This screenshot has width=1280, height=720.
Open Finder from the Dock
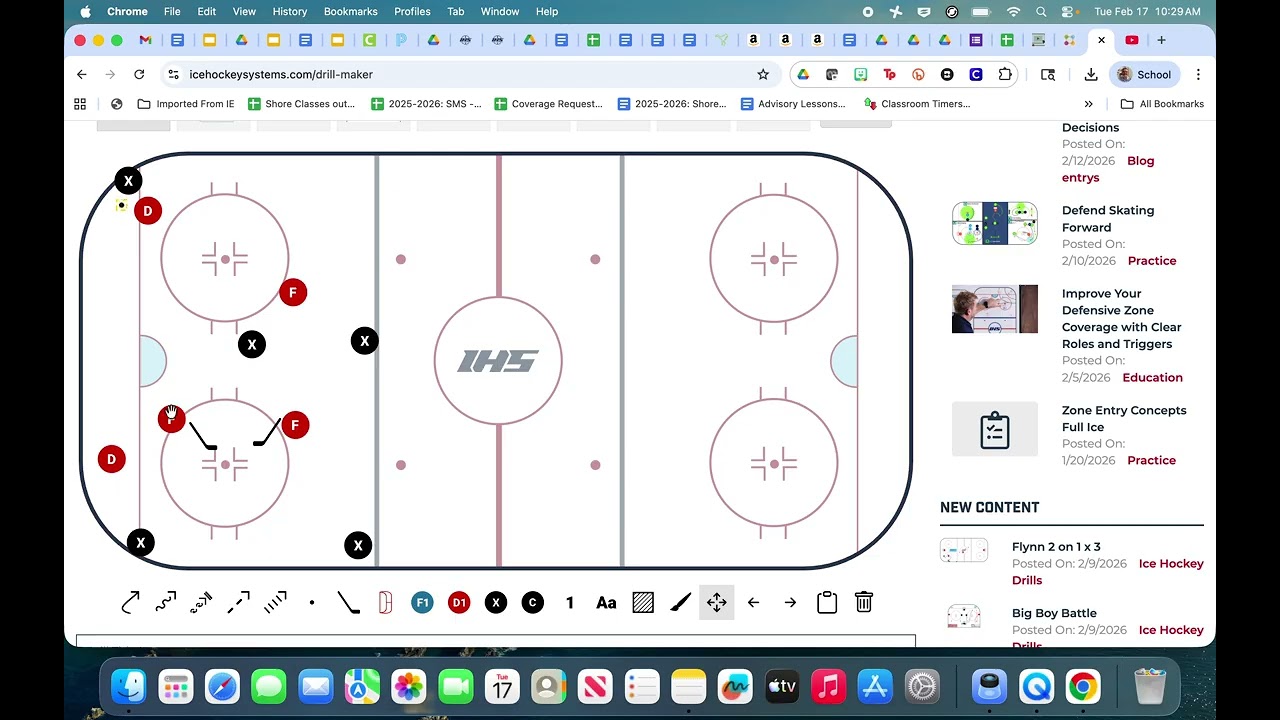[129, 687]
